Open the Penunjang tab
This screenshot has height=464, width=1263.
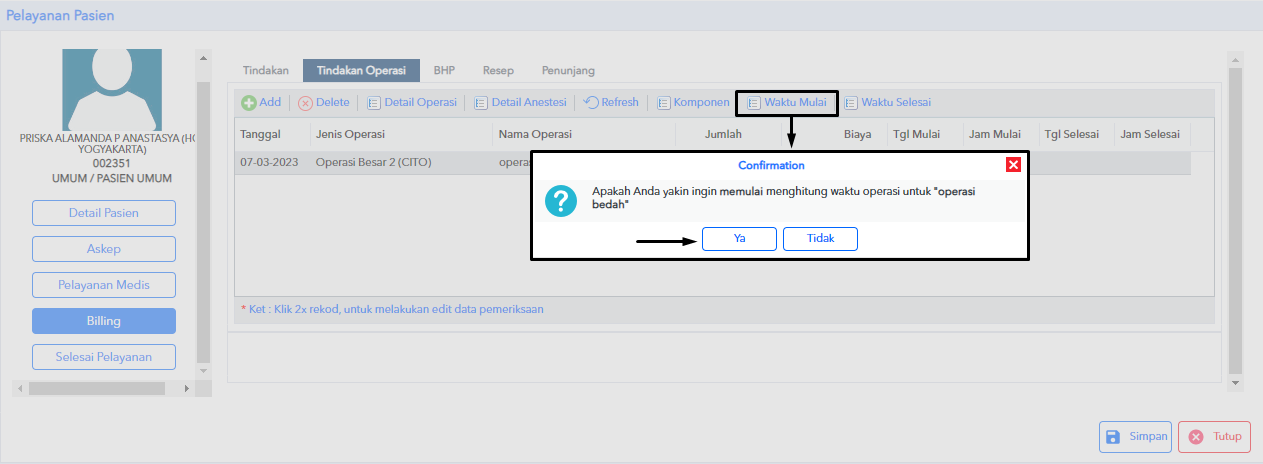568,71
